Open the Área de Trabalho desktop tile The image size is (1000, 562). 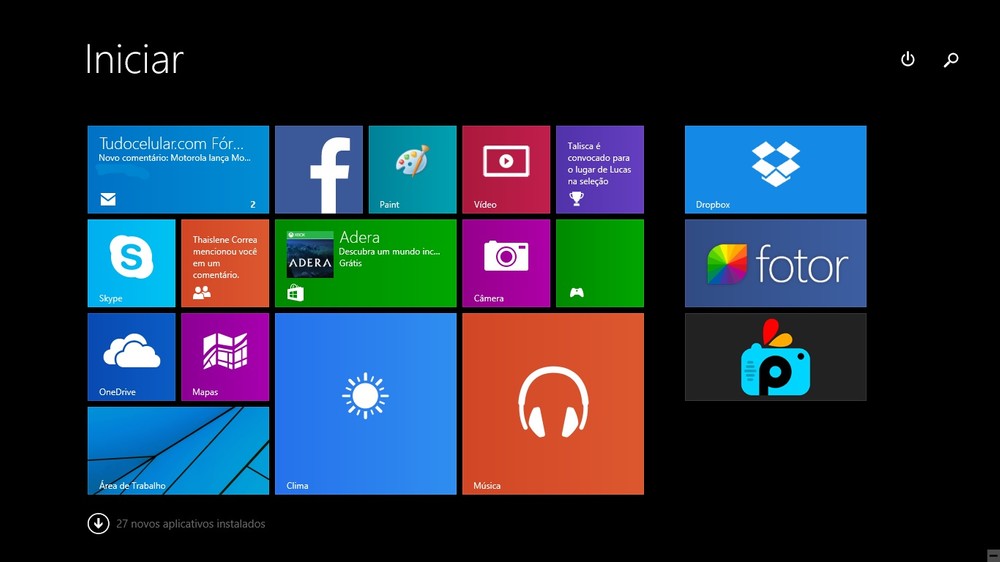[x=178, y=450]
